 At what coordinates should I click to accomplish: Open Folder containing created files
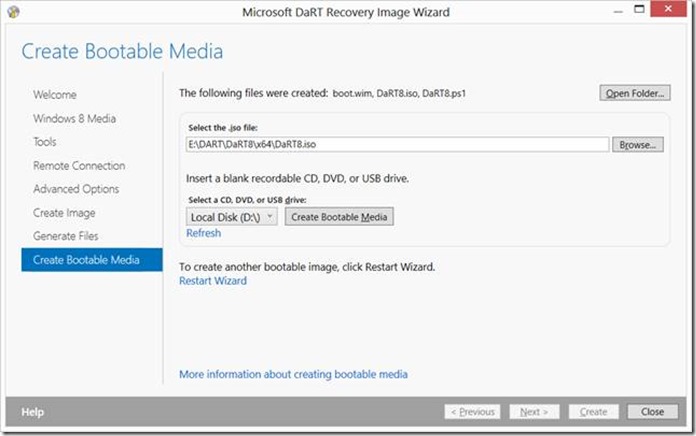[x=635, y=93]
